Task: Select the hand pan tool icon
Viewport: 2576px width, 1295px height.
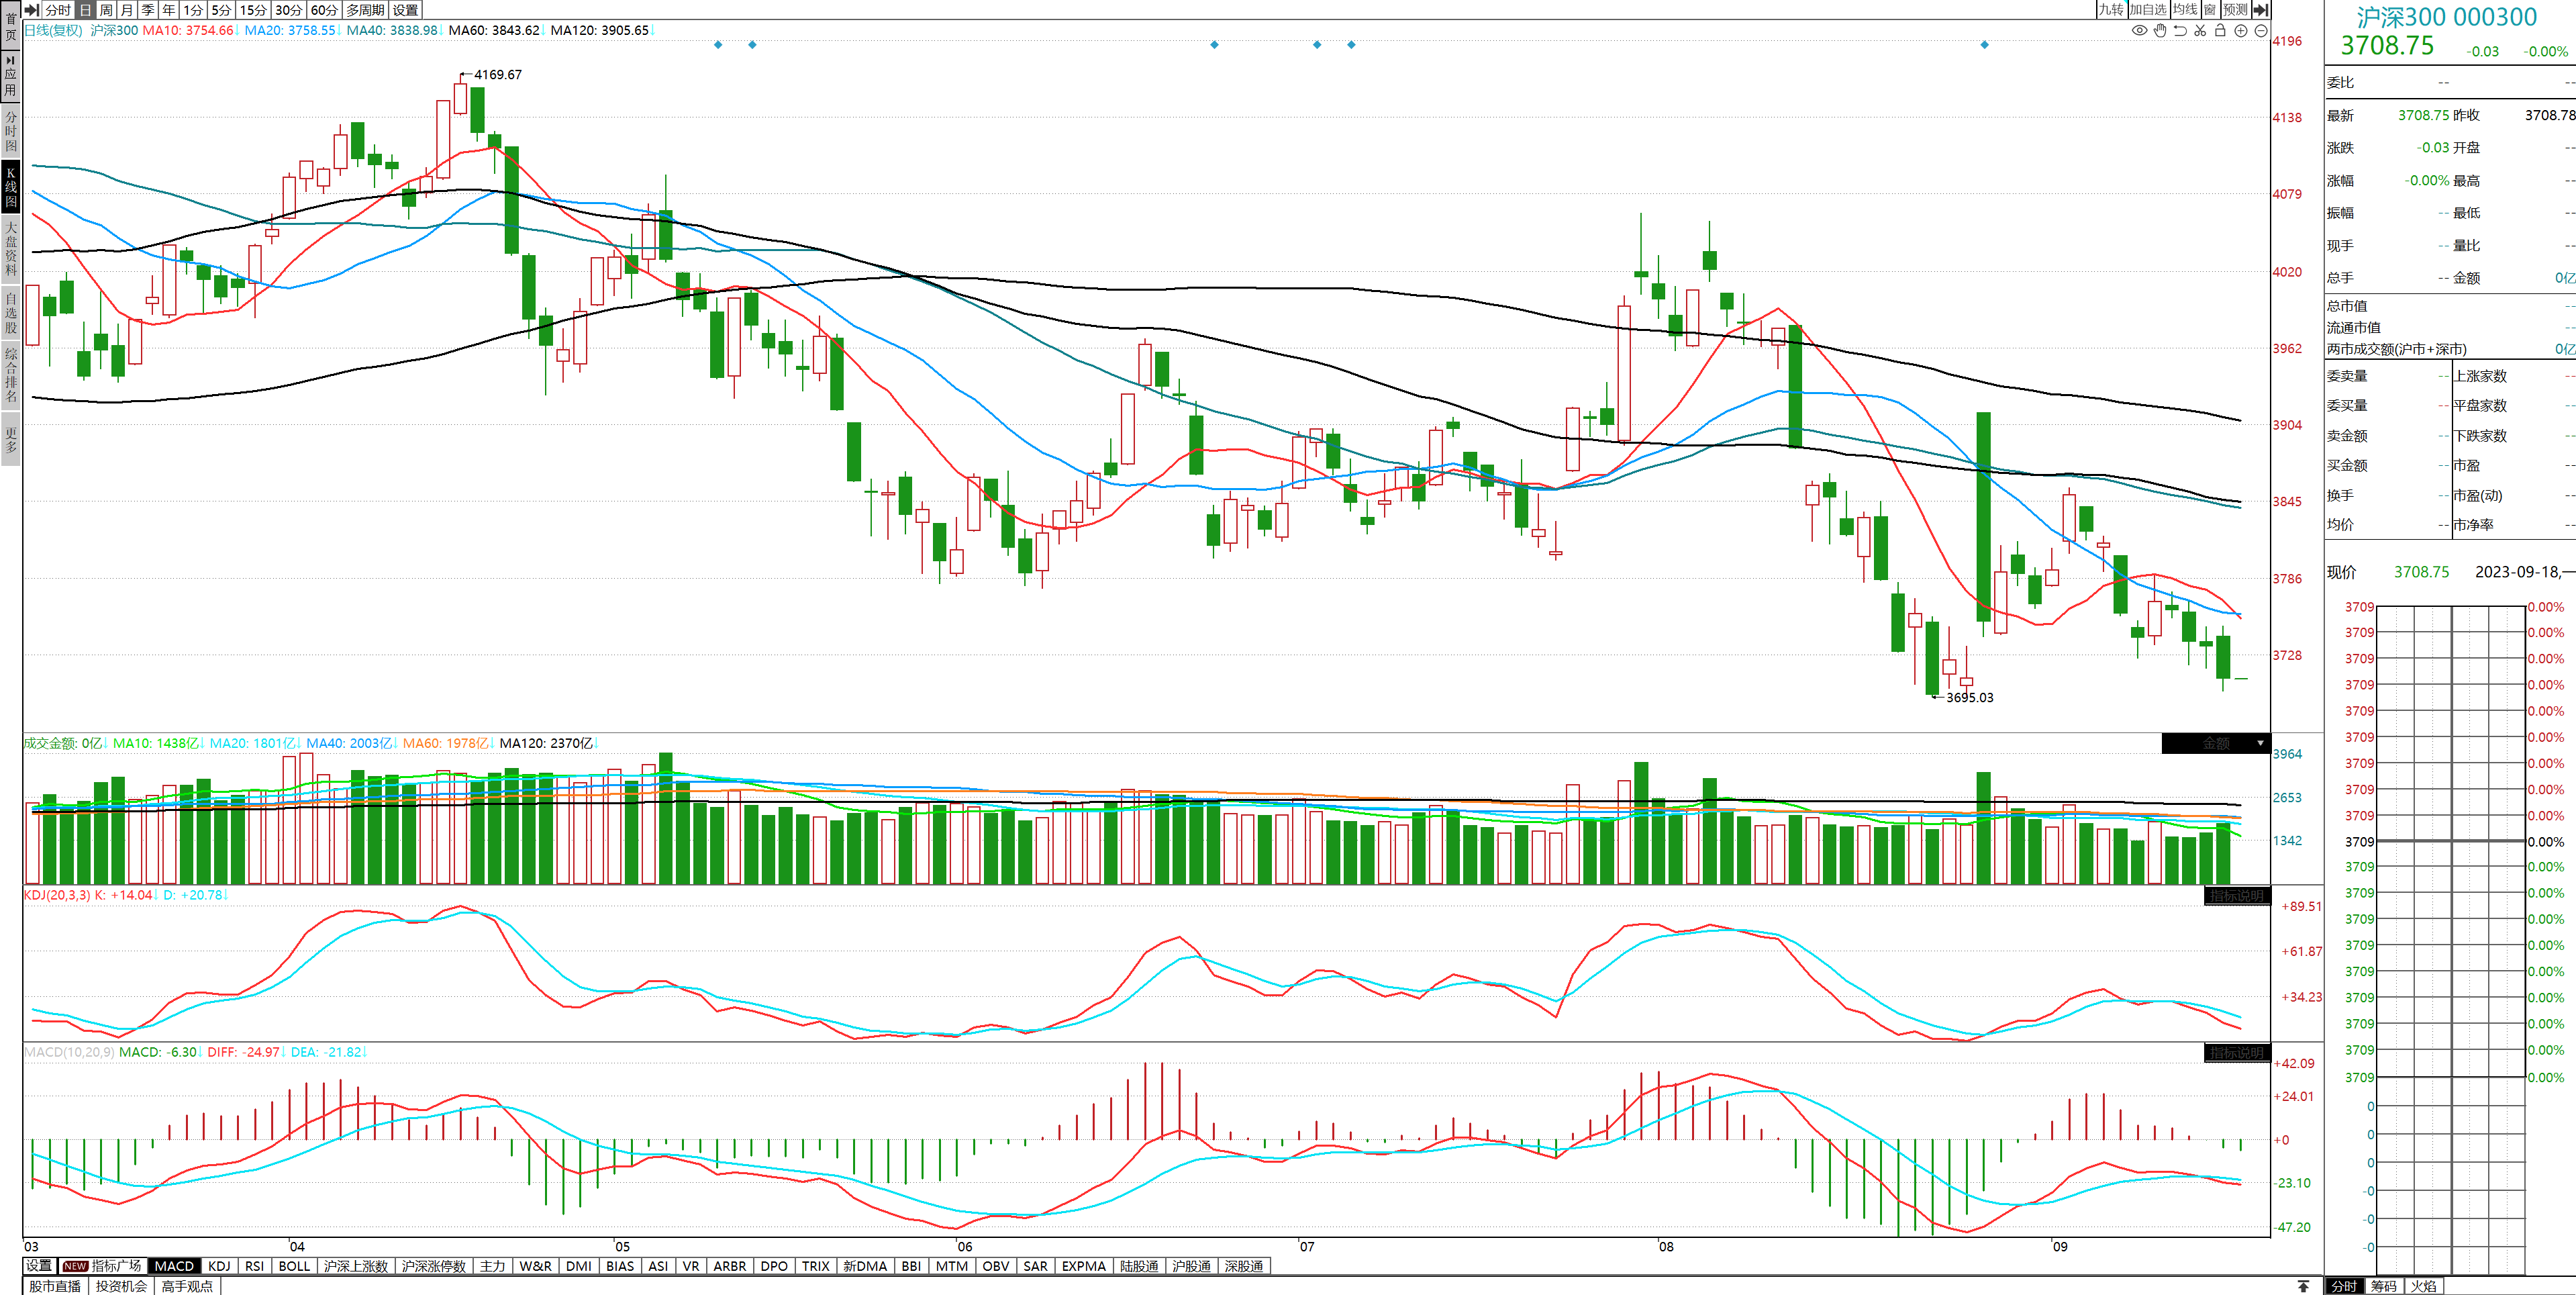Action: point(2160,30)
